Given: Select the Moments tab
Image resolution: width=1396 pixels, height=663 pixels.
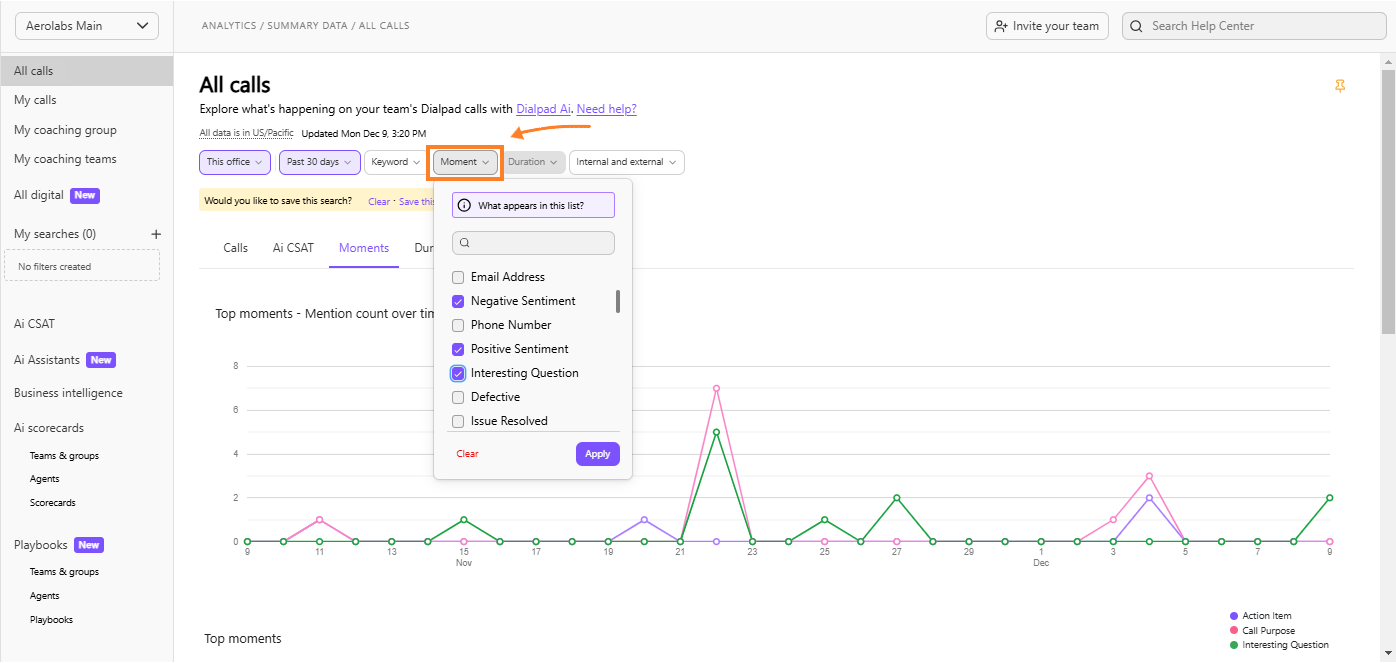Looking at the screenshot, I should click(x=364, y=248).
